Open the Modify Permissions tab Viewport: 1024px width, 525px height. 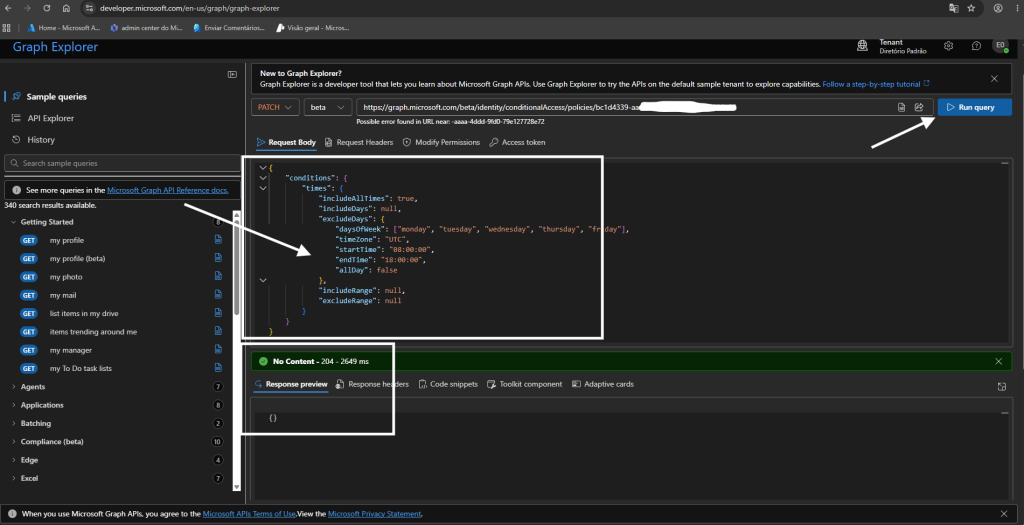[x=441, y=142]
